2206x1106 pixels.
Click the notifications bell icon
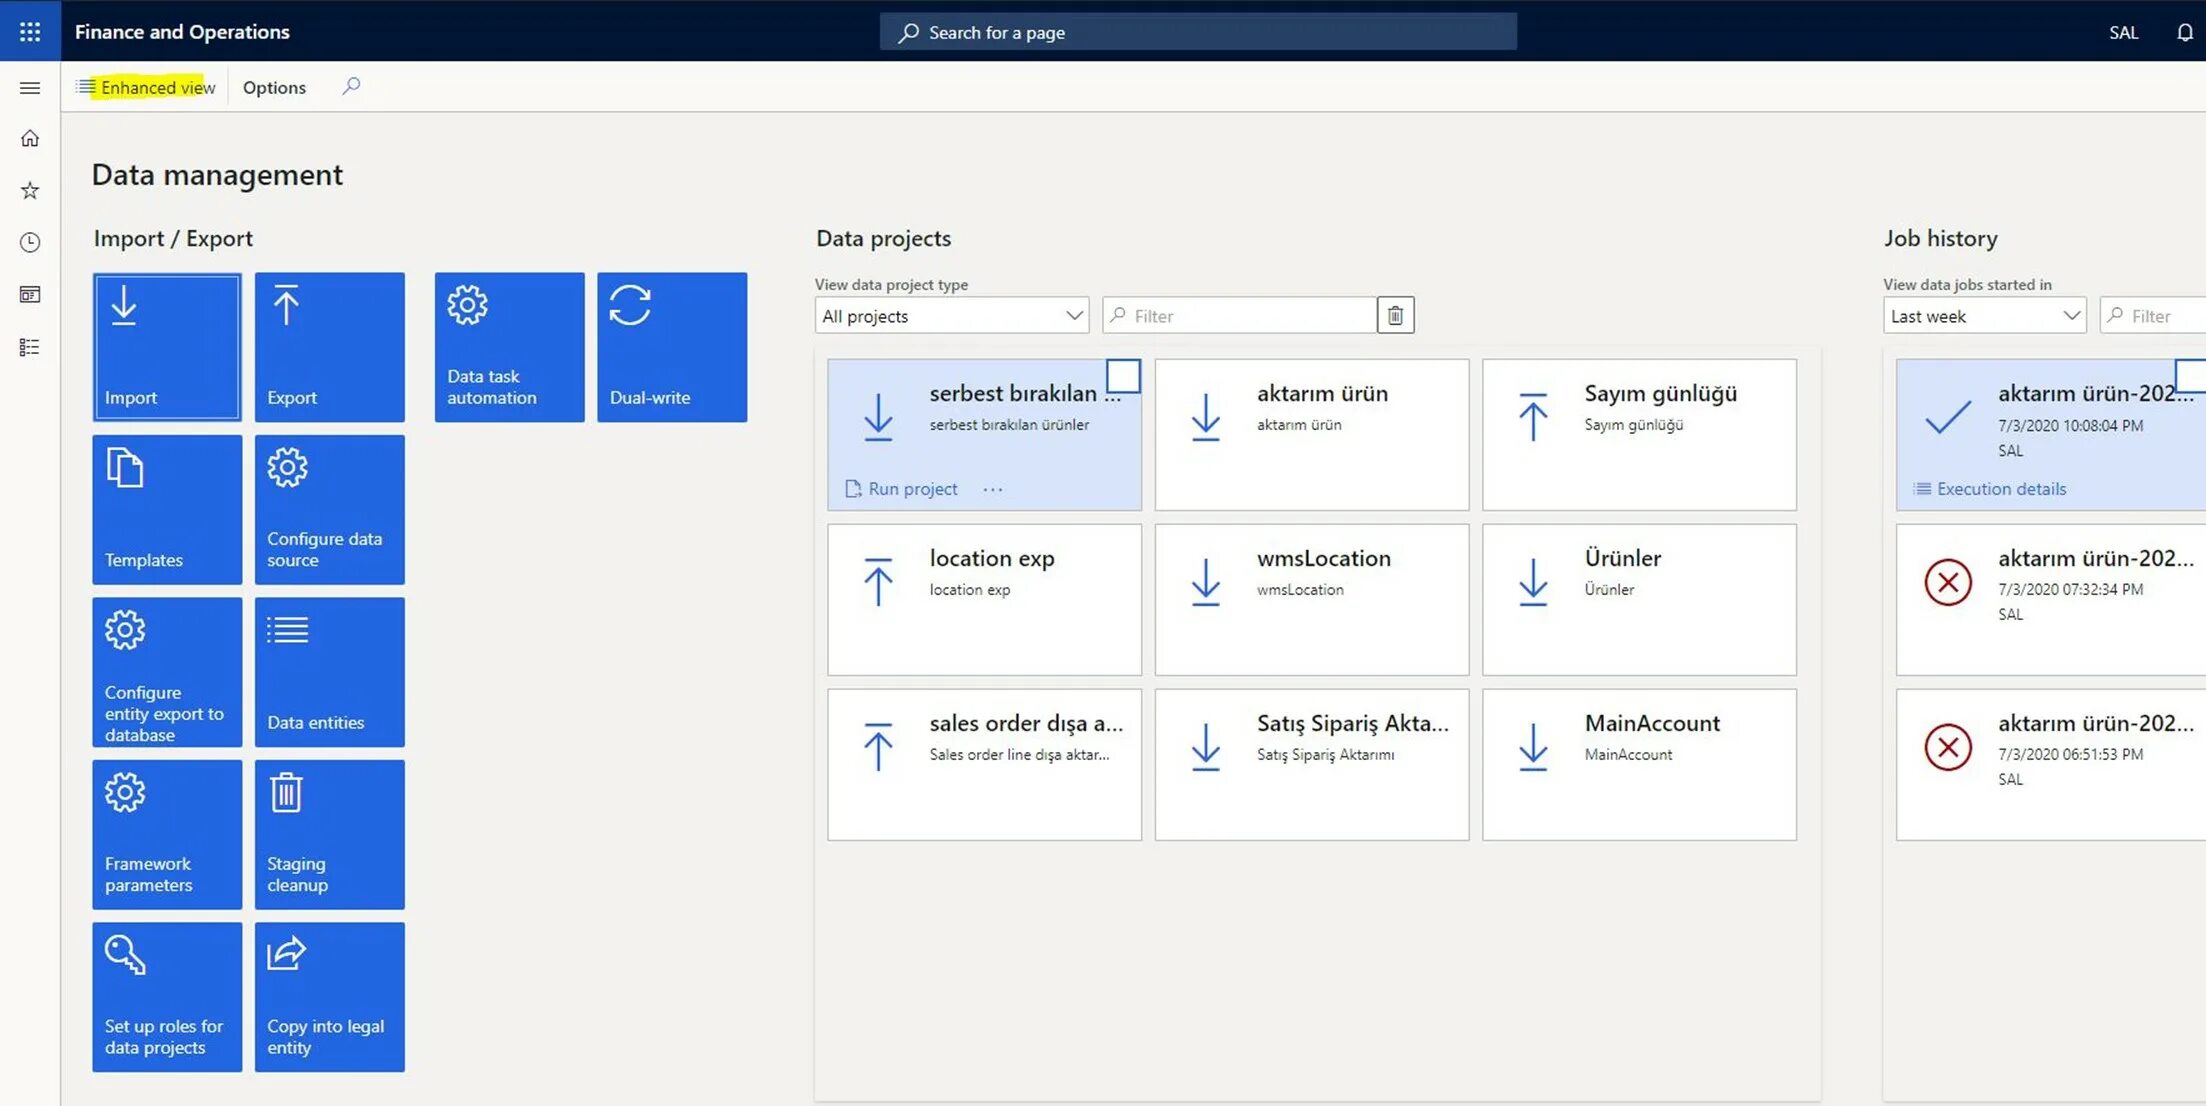pos(2184,32)
